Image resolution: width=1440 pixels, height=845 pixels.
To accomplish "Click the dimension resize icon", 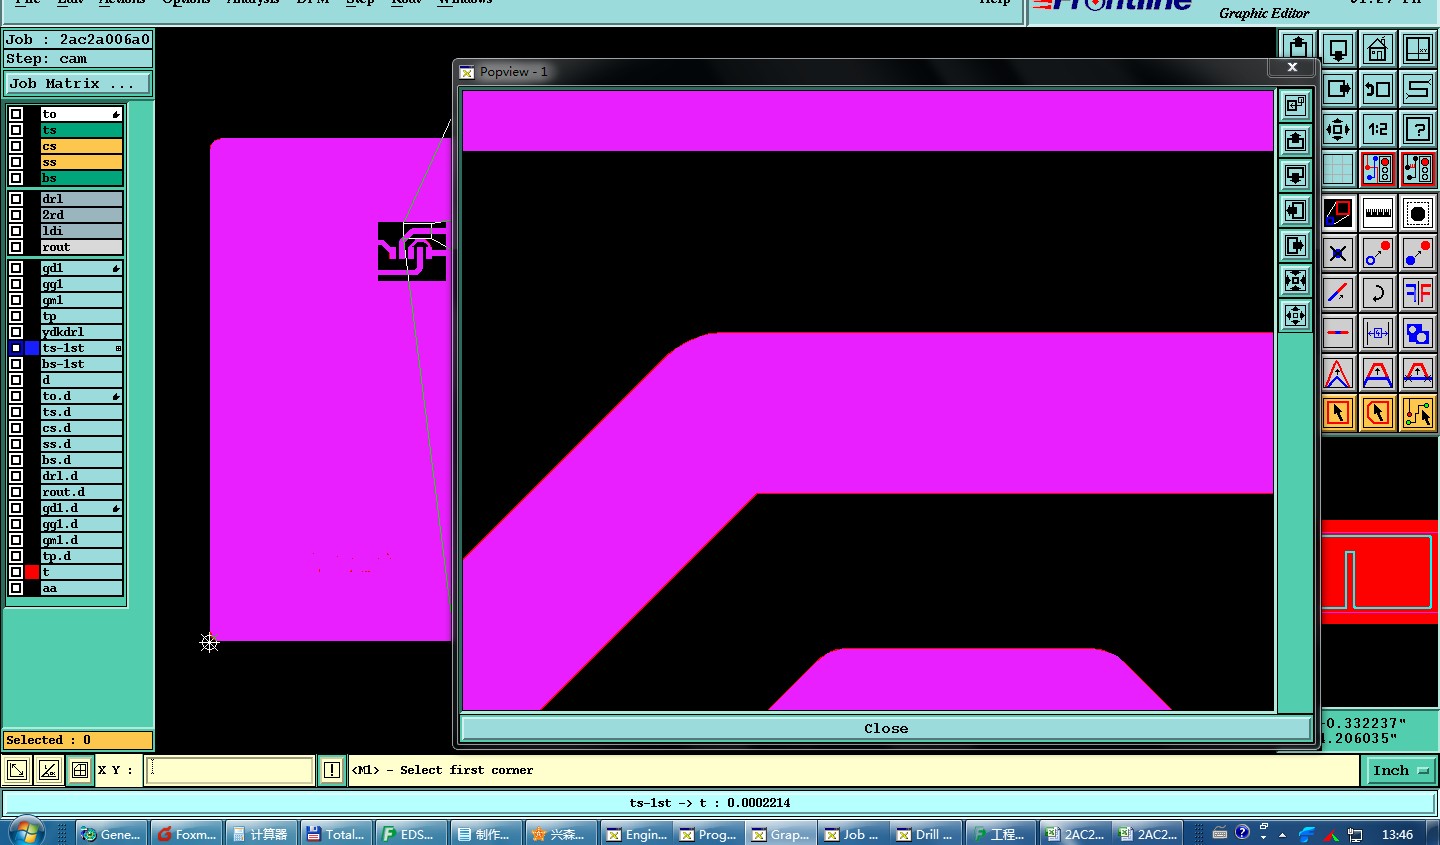I will pos(1378,333).
